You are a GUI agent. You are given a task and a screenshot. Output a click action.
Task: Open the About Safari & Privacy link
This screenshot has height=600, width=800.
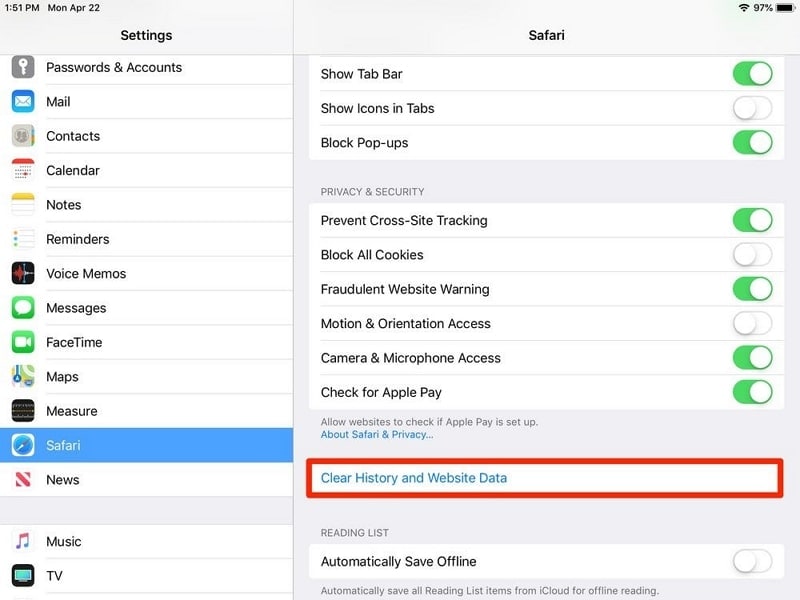point(377,435)
